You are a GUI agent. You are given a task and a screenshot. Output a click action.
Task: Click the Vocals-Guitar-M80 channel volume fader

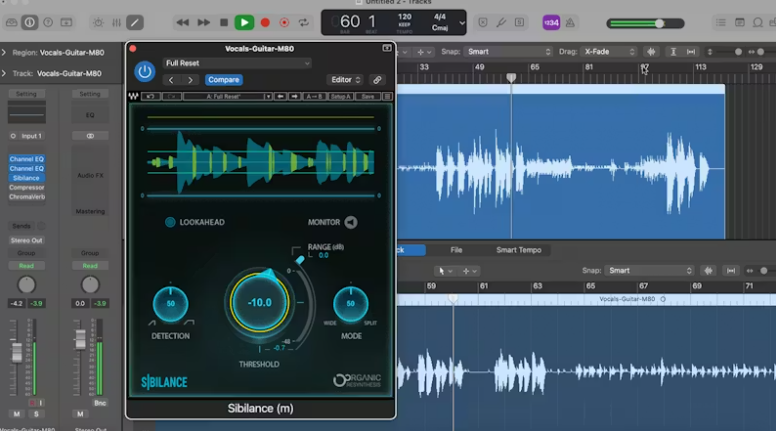(x=16, y=351)
